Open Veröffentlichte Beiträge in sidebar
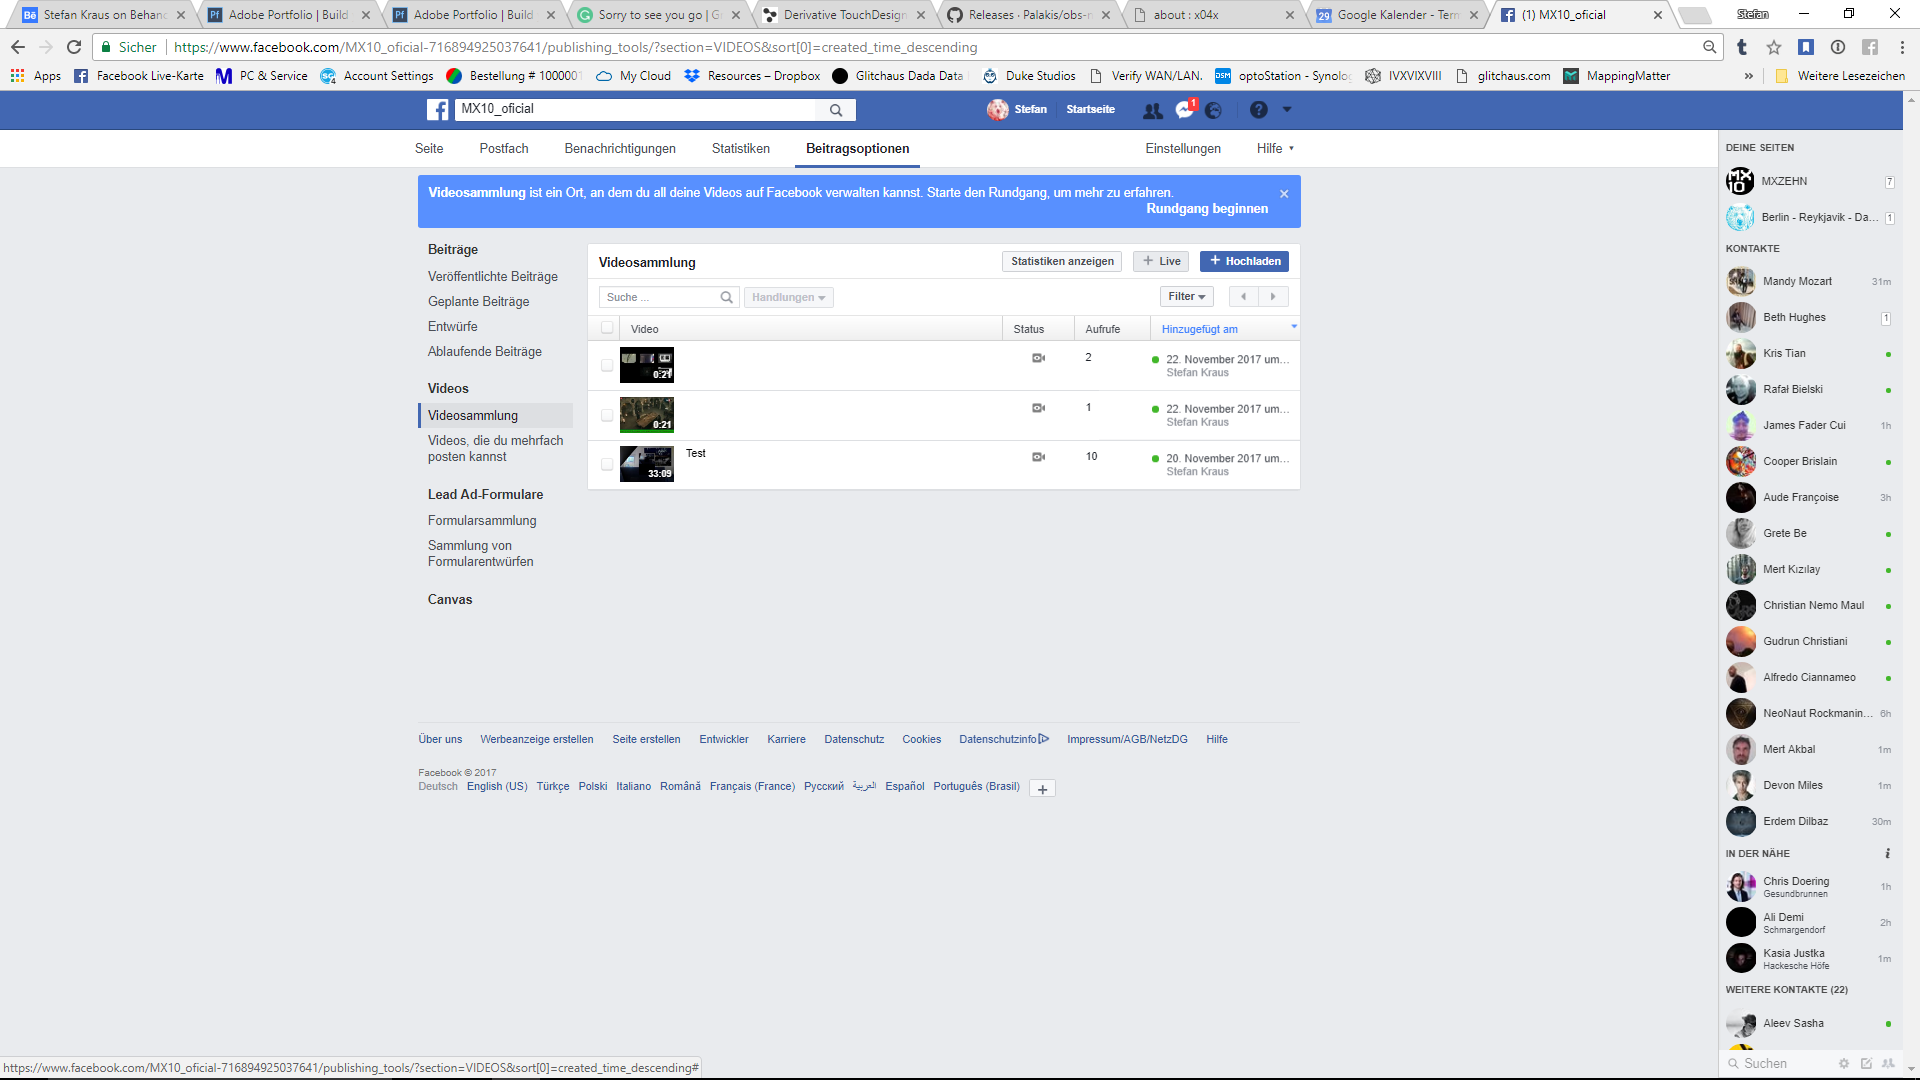 493,277
